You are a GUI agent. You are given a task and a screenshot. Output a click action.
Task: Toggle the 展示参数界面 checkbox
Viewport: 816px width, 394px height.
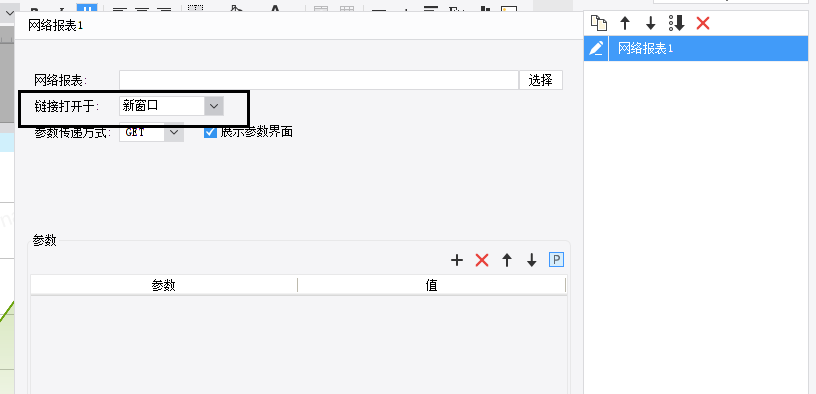pyautogui.click(x=210, y=132)
